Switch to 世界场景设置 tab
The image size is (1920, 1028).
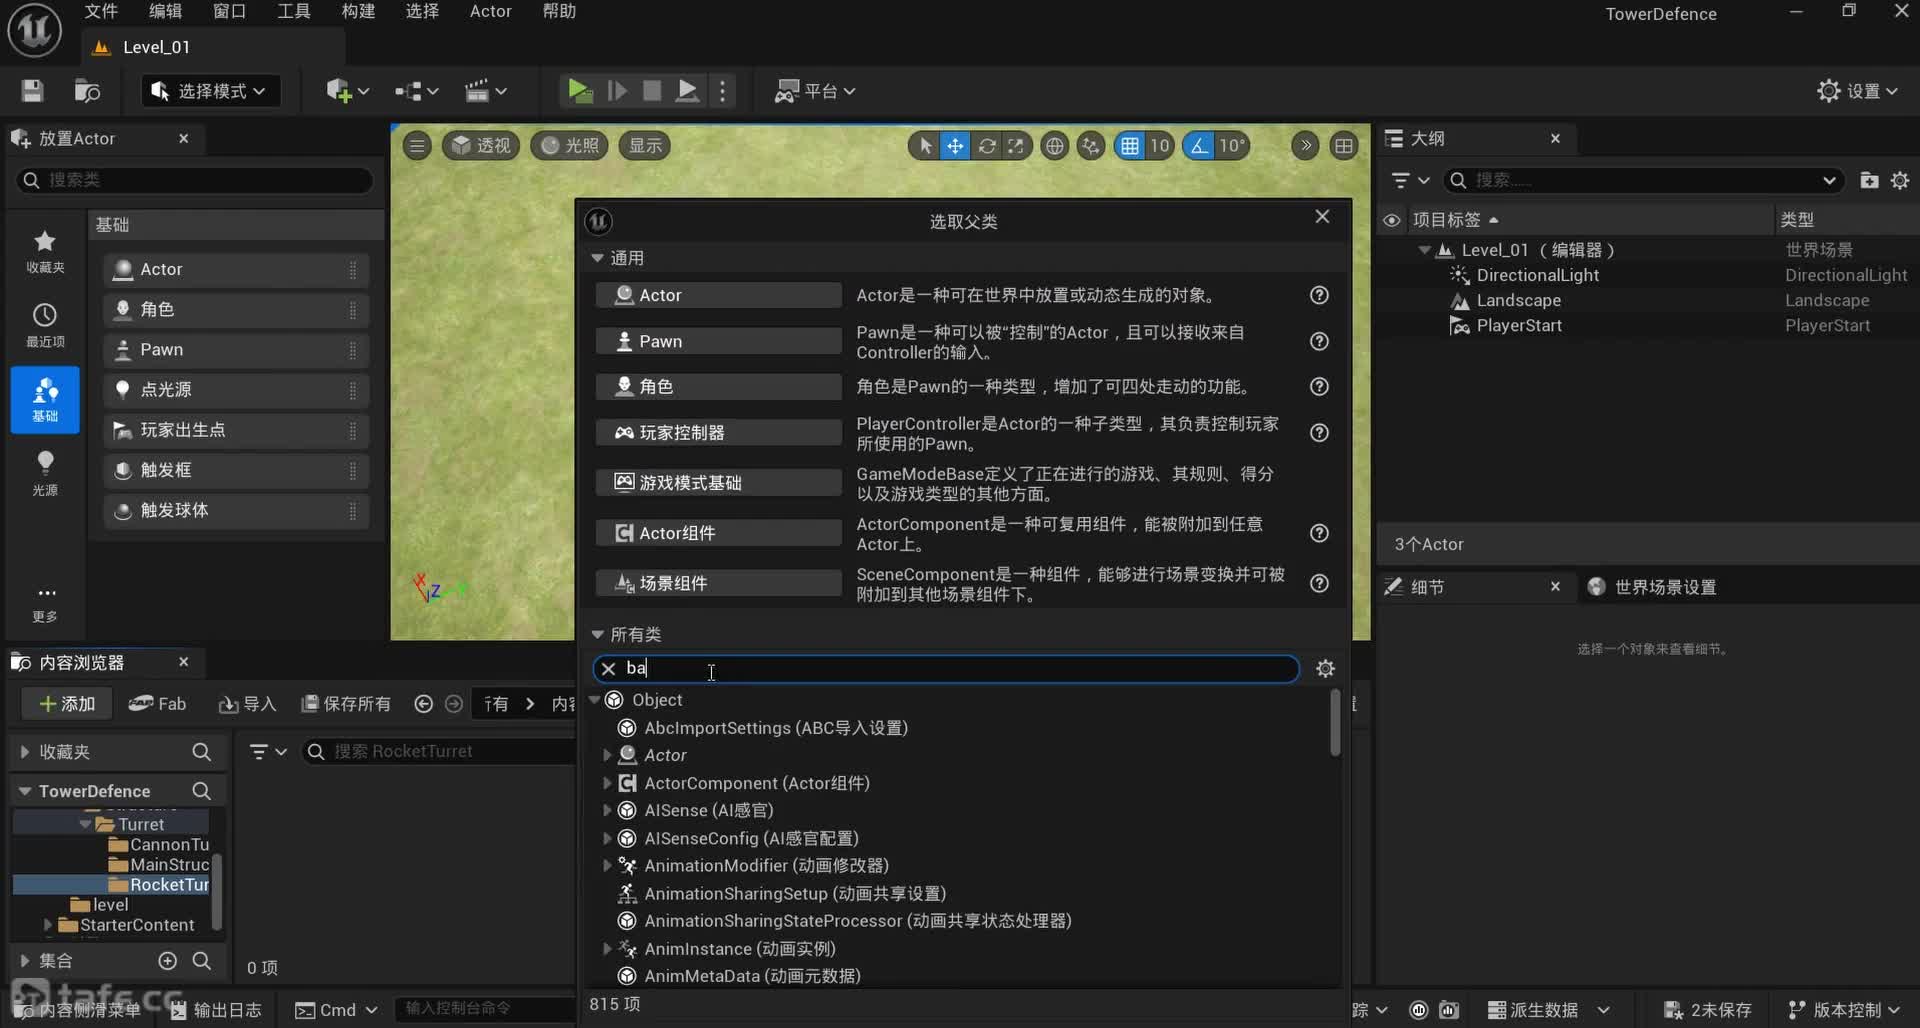(x=1664, y=587)
